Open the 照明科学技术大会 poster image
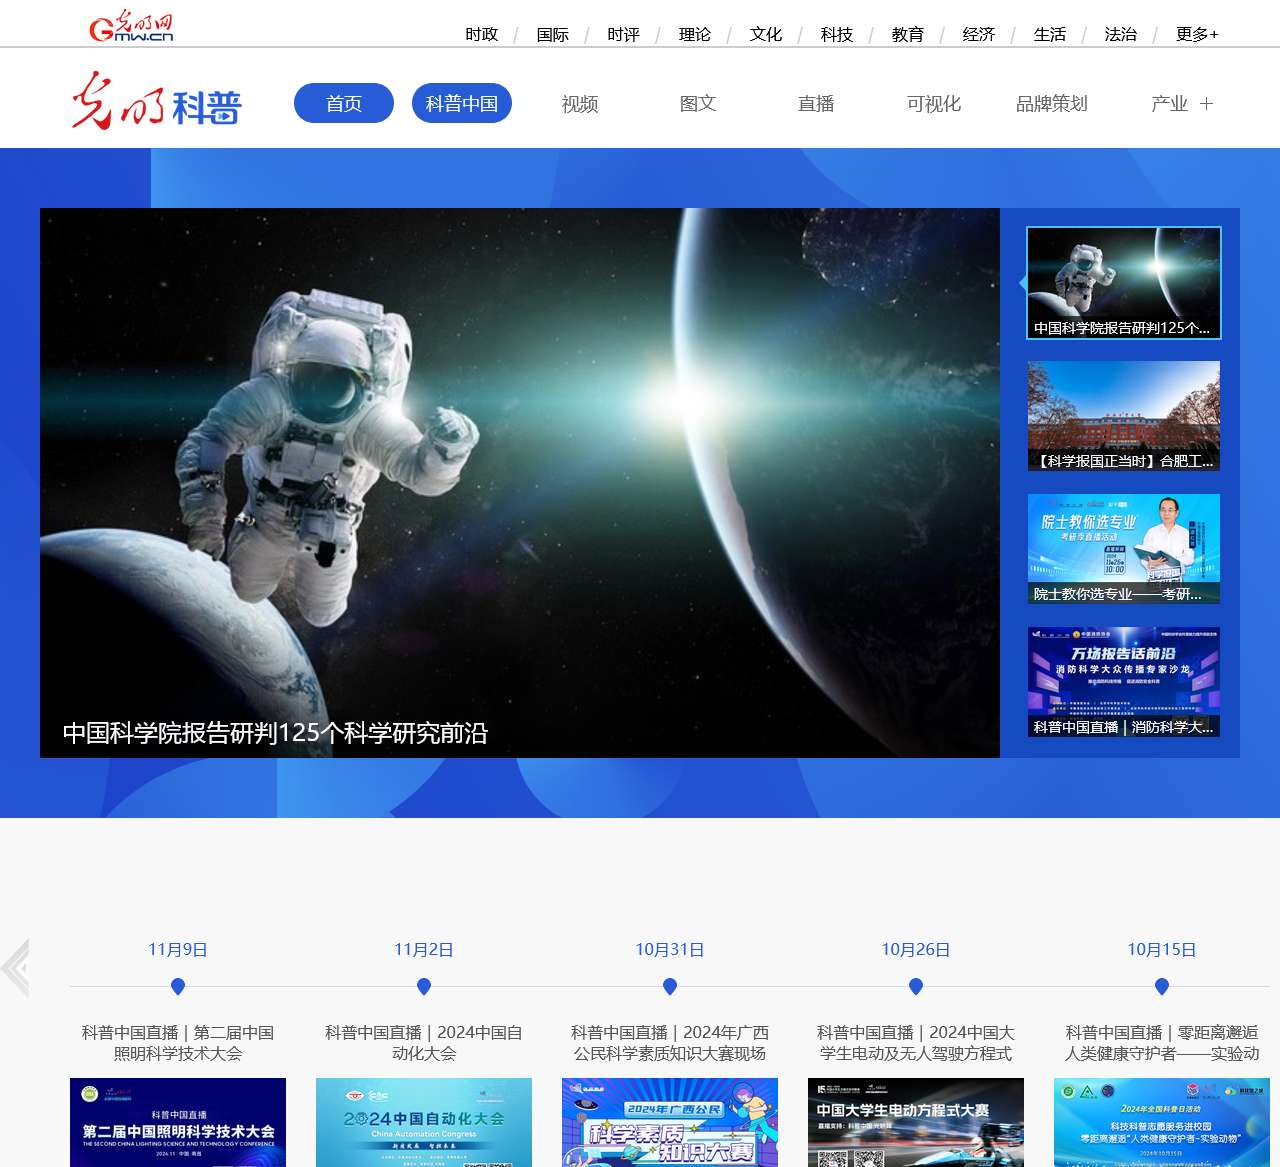 coord(178,1122)
